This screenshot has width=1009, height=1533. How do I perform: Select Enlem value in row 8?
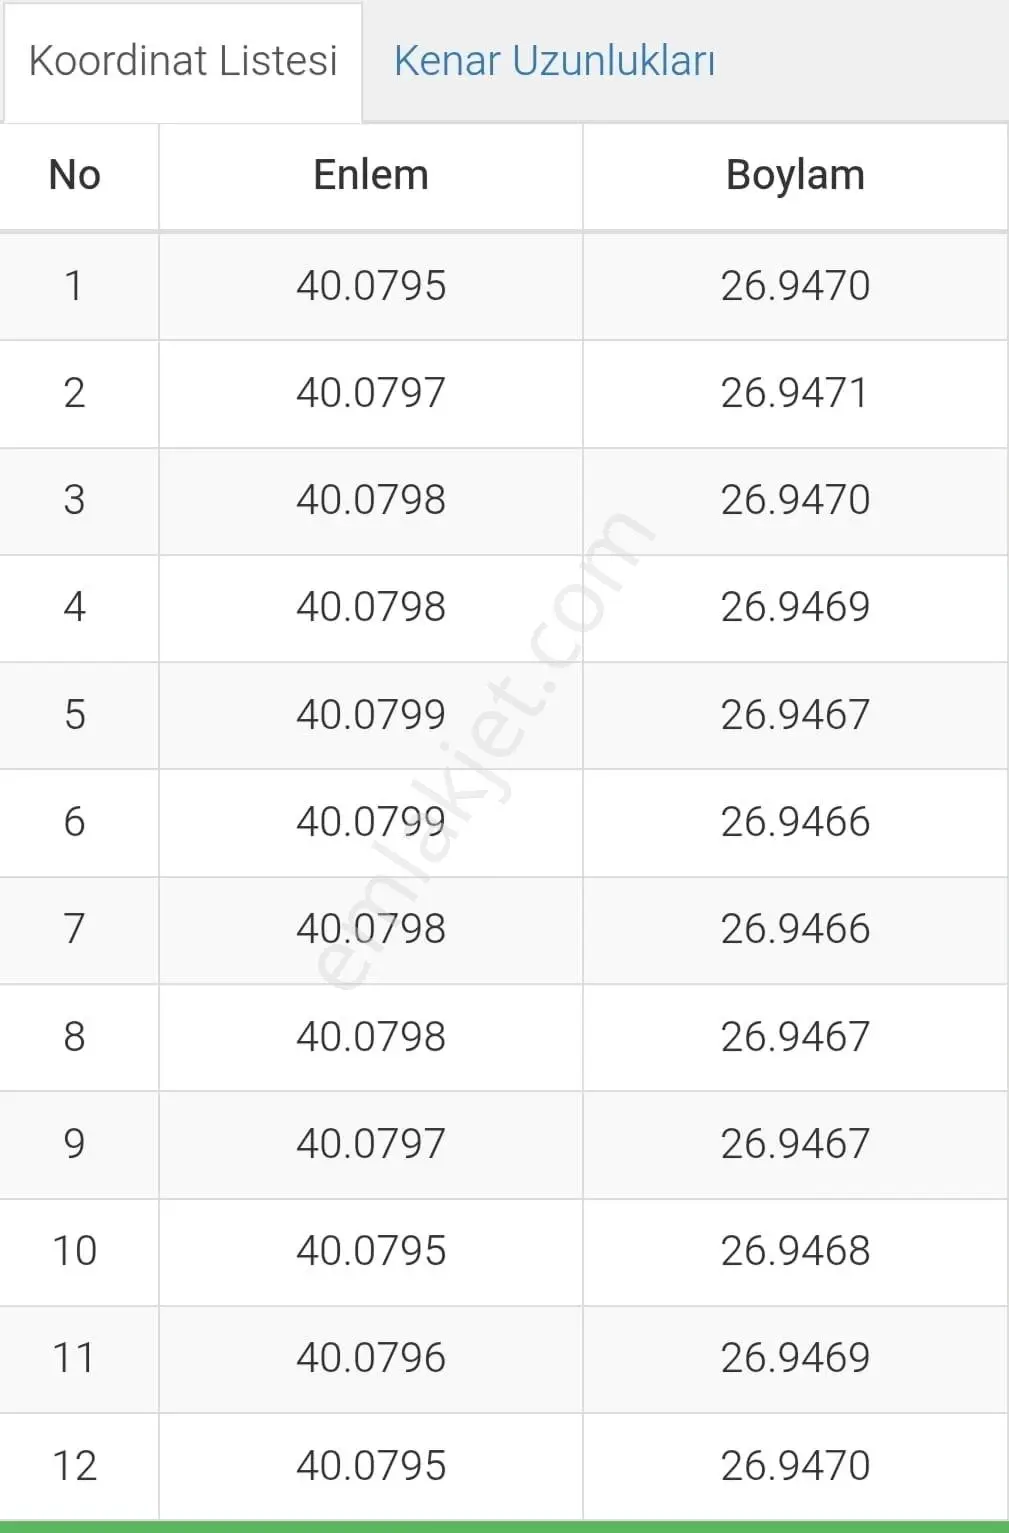(x=371, y=1037)
